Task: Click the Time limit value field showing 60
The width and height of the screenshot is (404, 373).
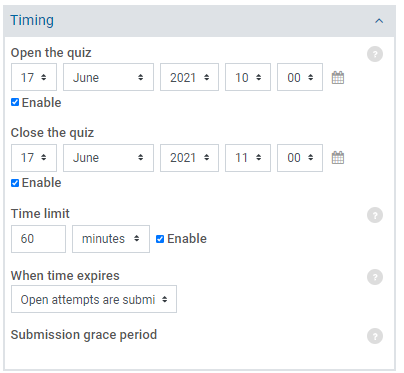Action: click(x=38, y=239)
